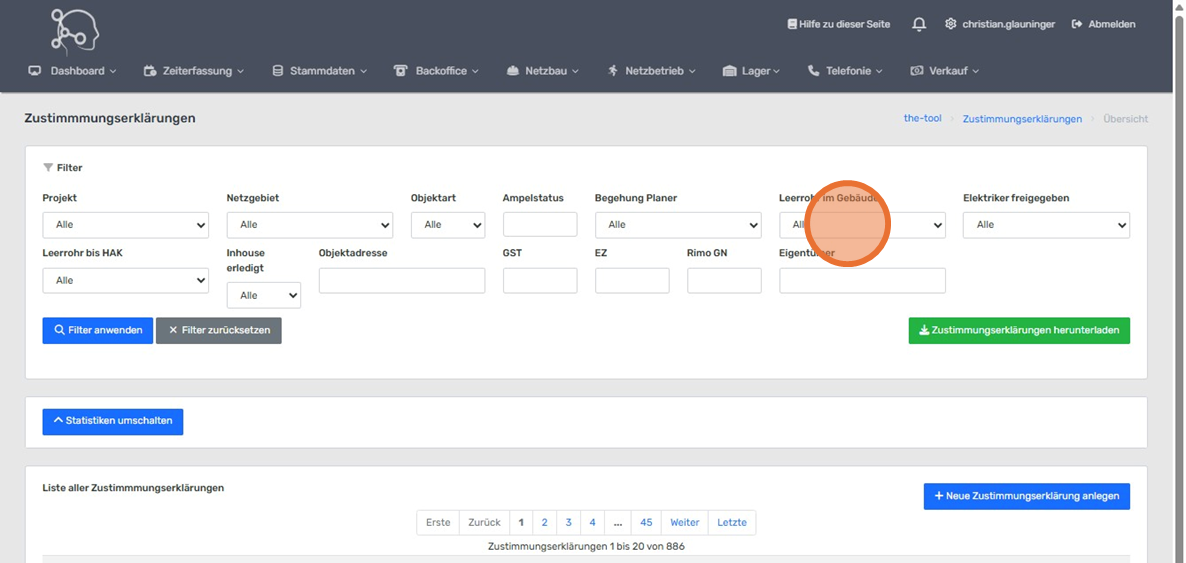This screenshot has height=563, width=1186.
Task: Click the the-tool head logo
Action: click(x=75, y=30)
